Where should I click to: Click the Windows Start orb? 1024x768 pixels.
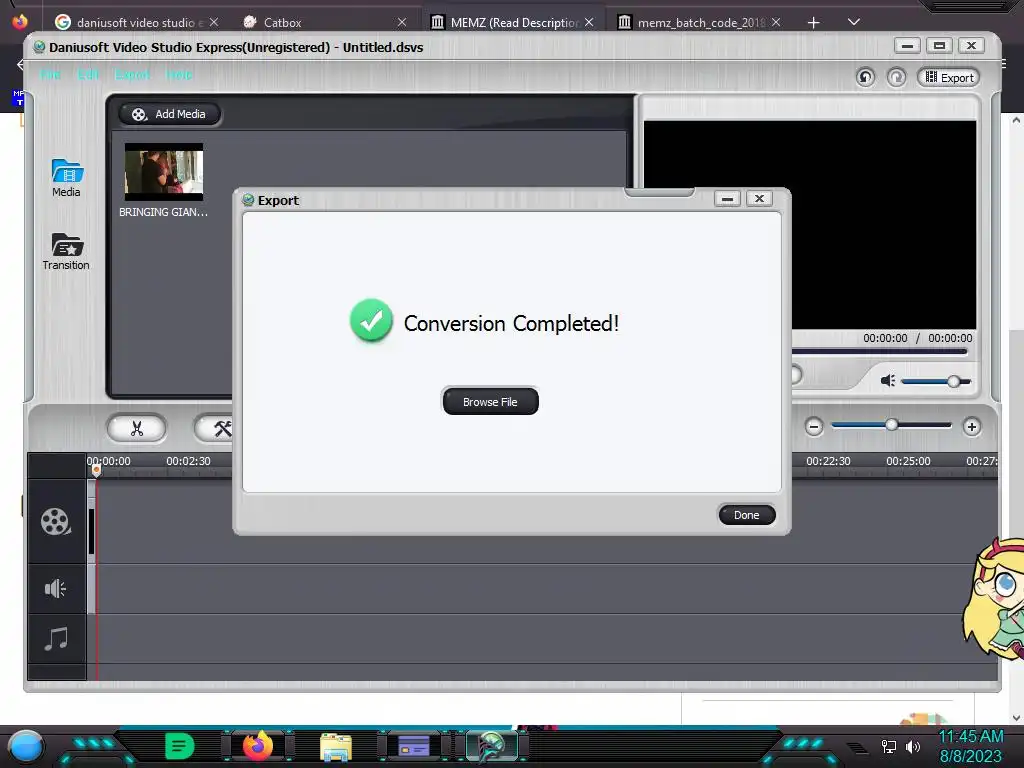tap(26, 746)
